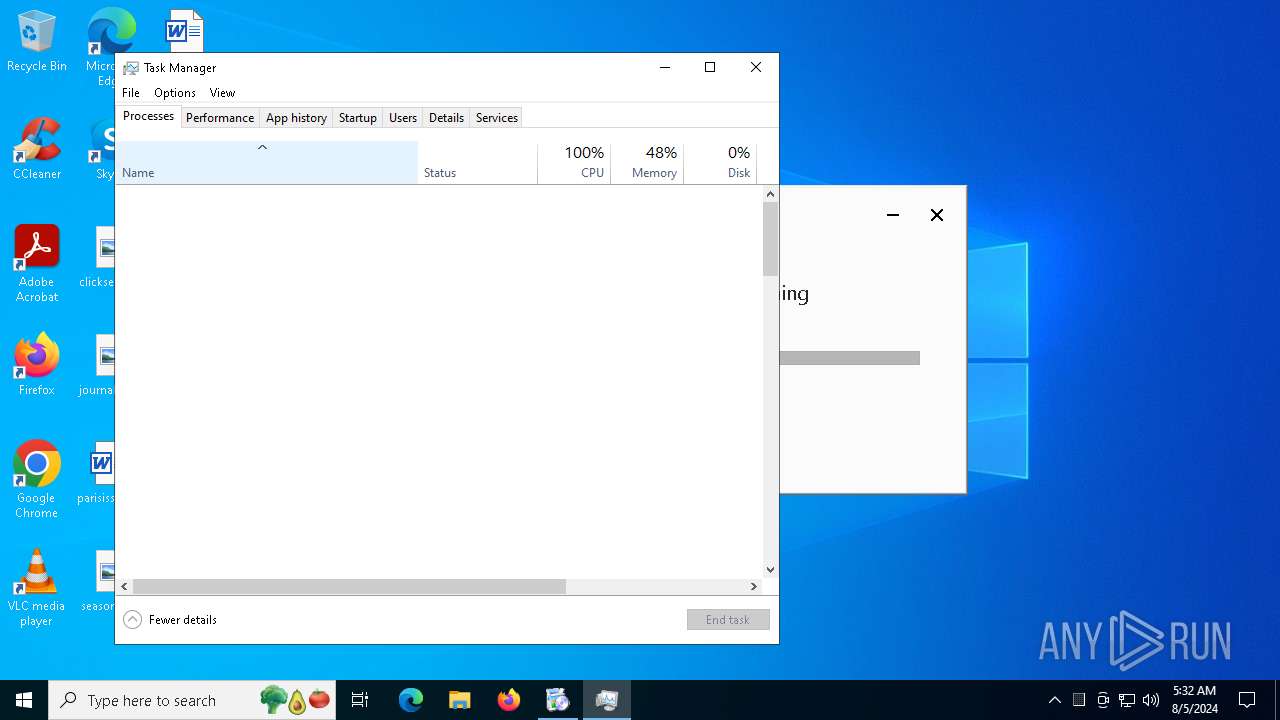Select the Google Chrome desktop icon
The image size is (1280, 720).
(37, 480)
